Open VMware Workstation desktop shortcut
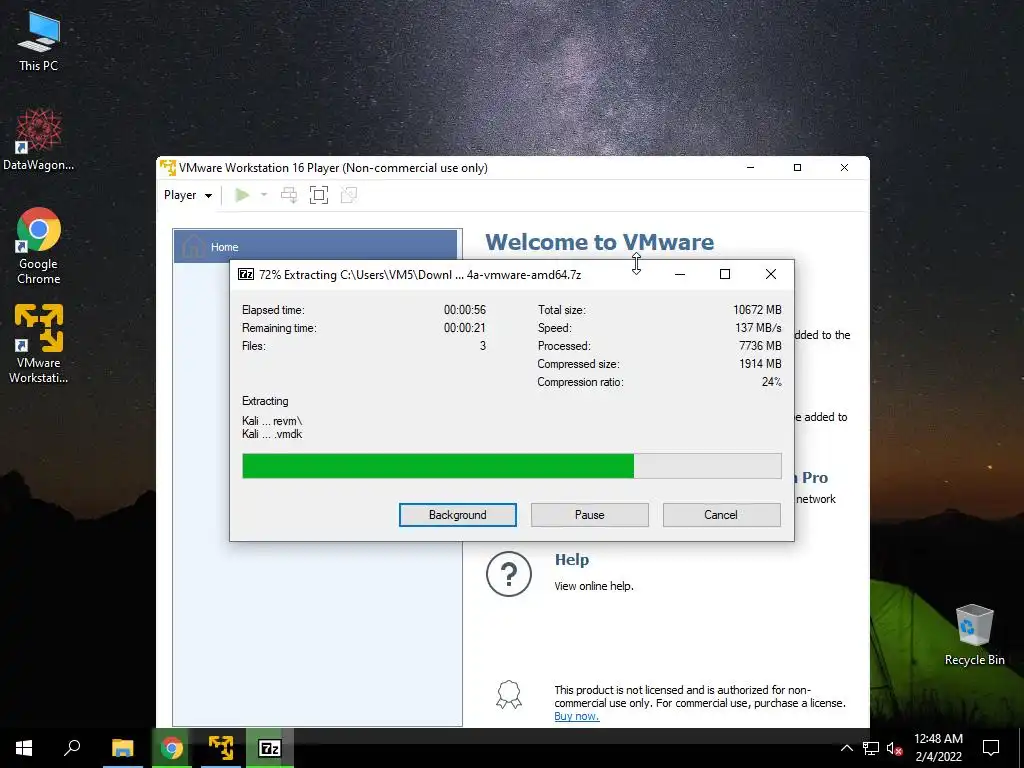The image size is (1024, 768). pos(39,344)
